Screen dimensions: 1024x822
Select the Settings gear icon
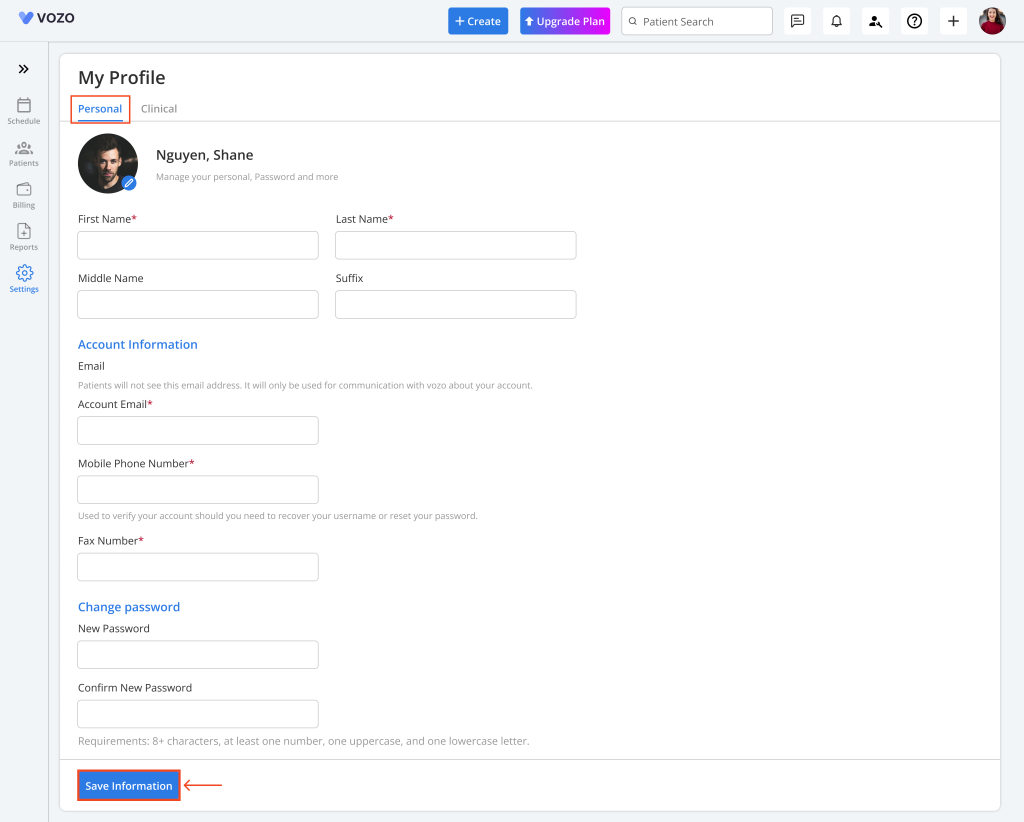point(24,274)
